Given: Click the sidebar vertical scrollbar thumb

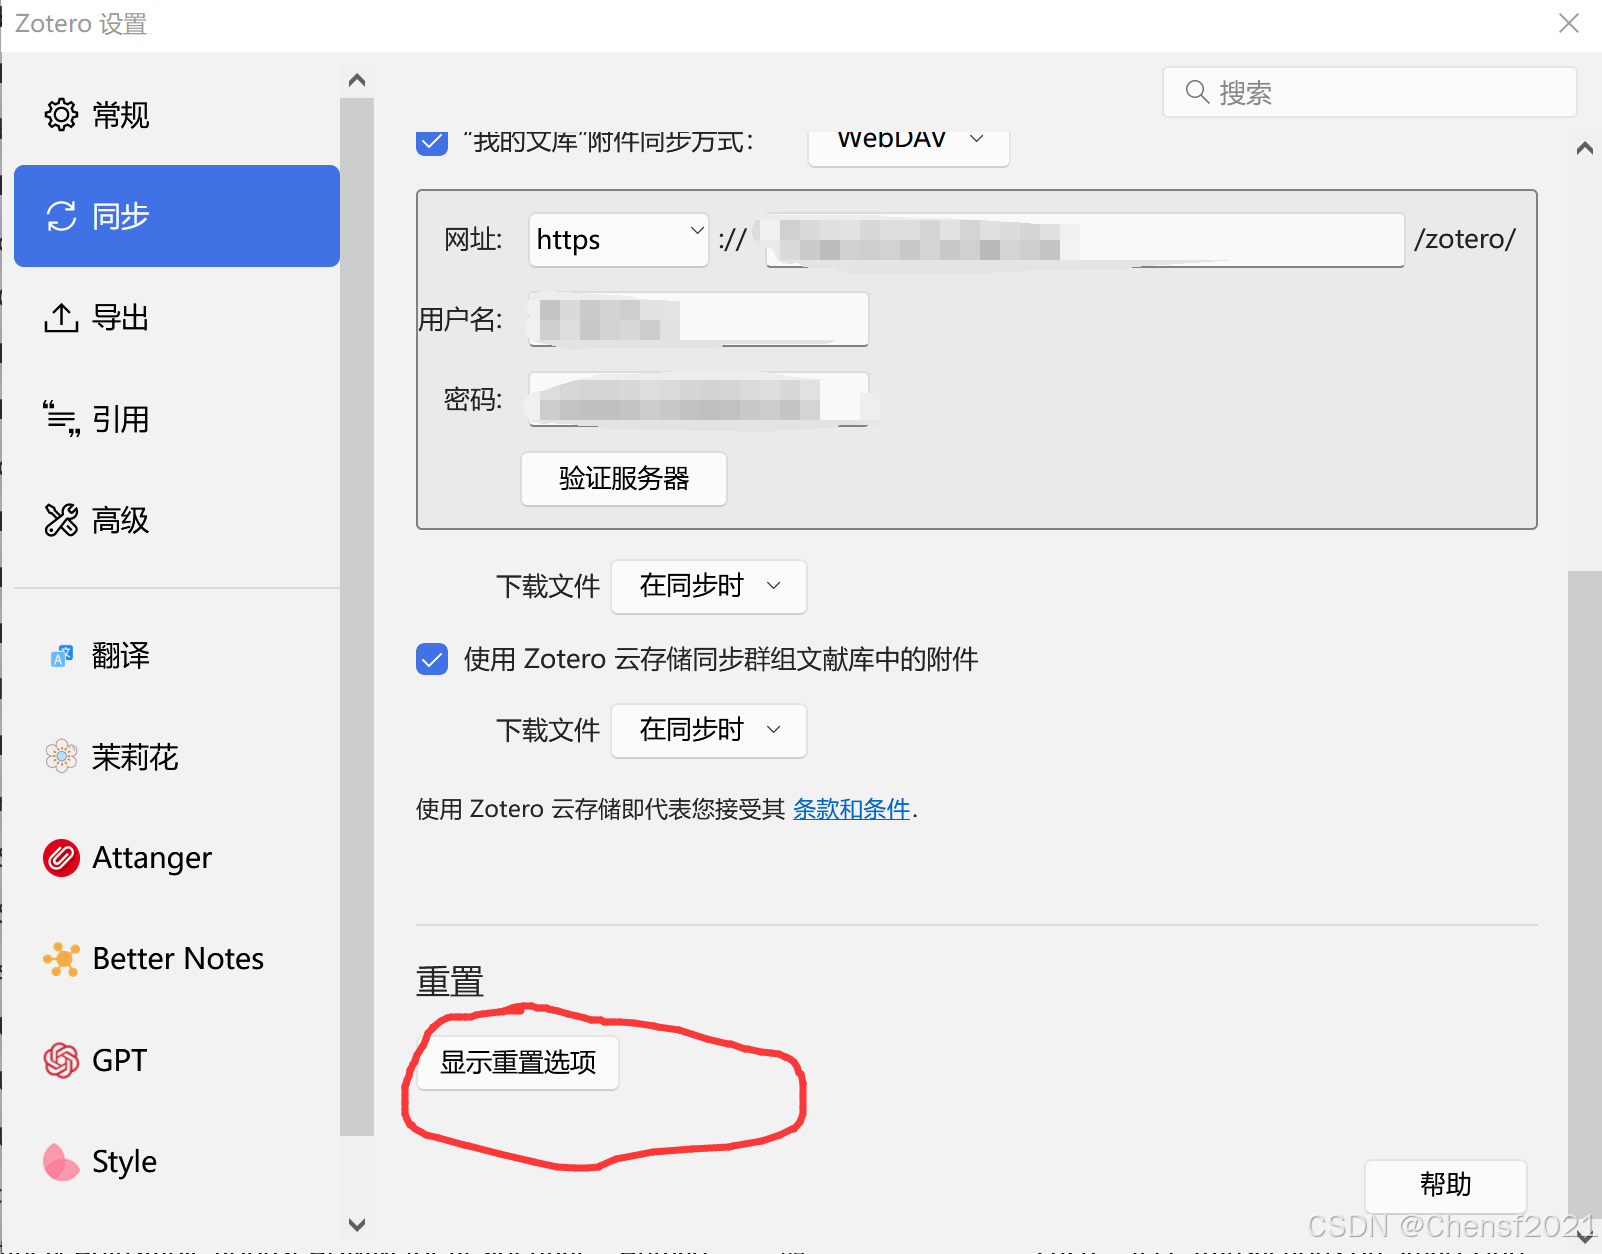Looking at the screenshot, I should (357, 617).
